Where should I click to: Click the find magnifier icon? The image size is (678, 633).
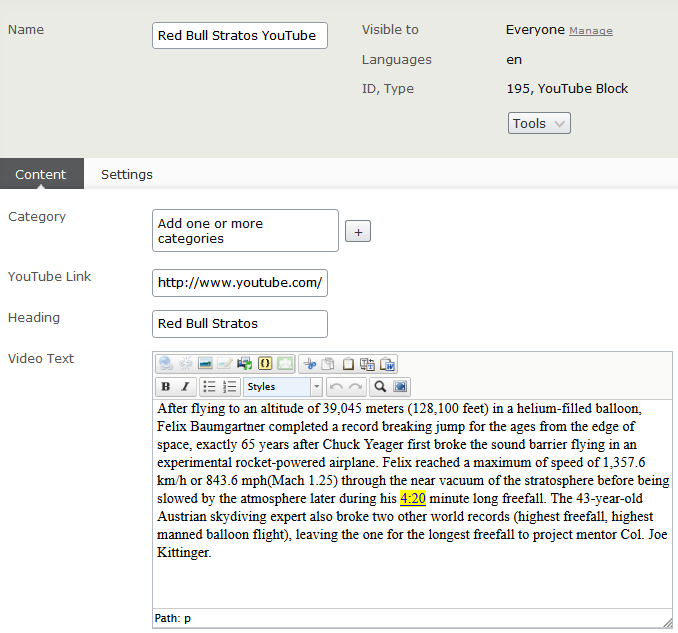[380, 387]
